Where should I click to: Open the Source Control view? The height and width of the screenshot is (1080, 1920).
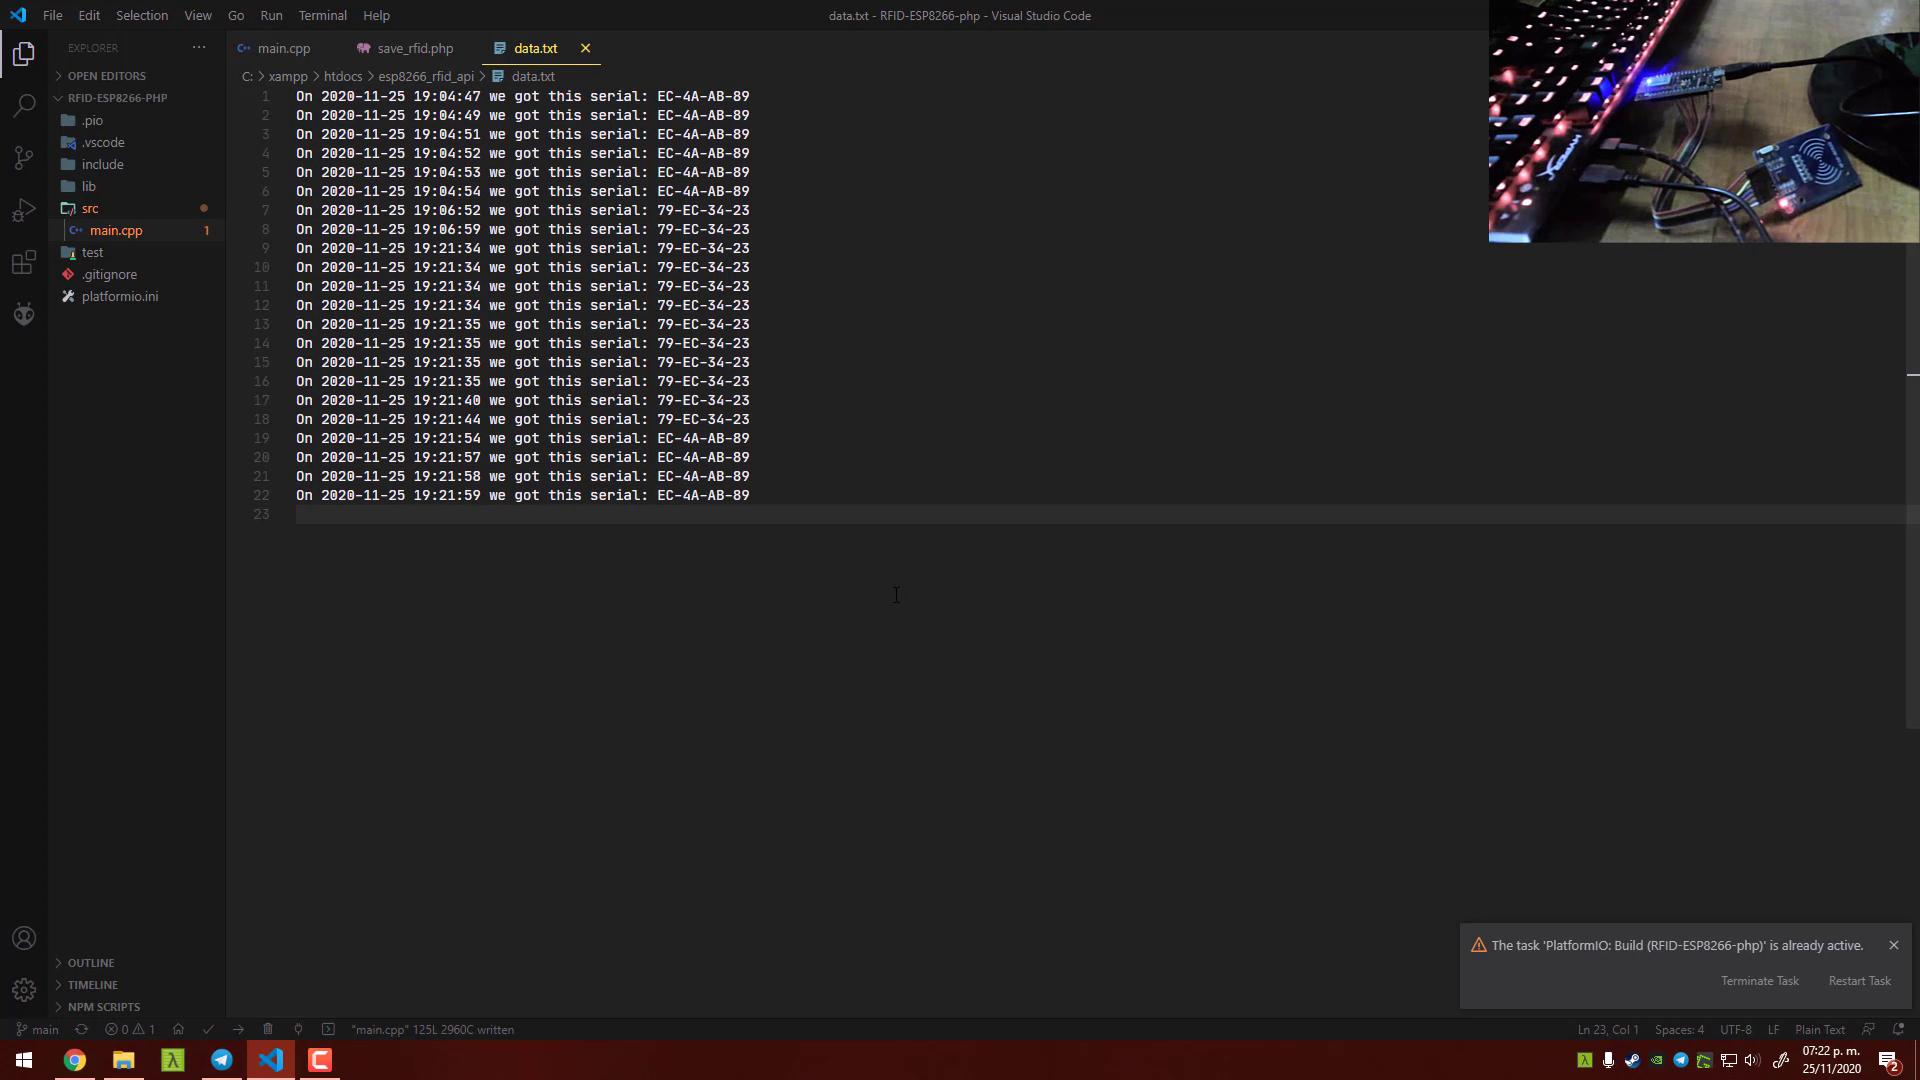(x=24, y=158)
